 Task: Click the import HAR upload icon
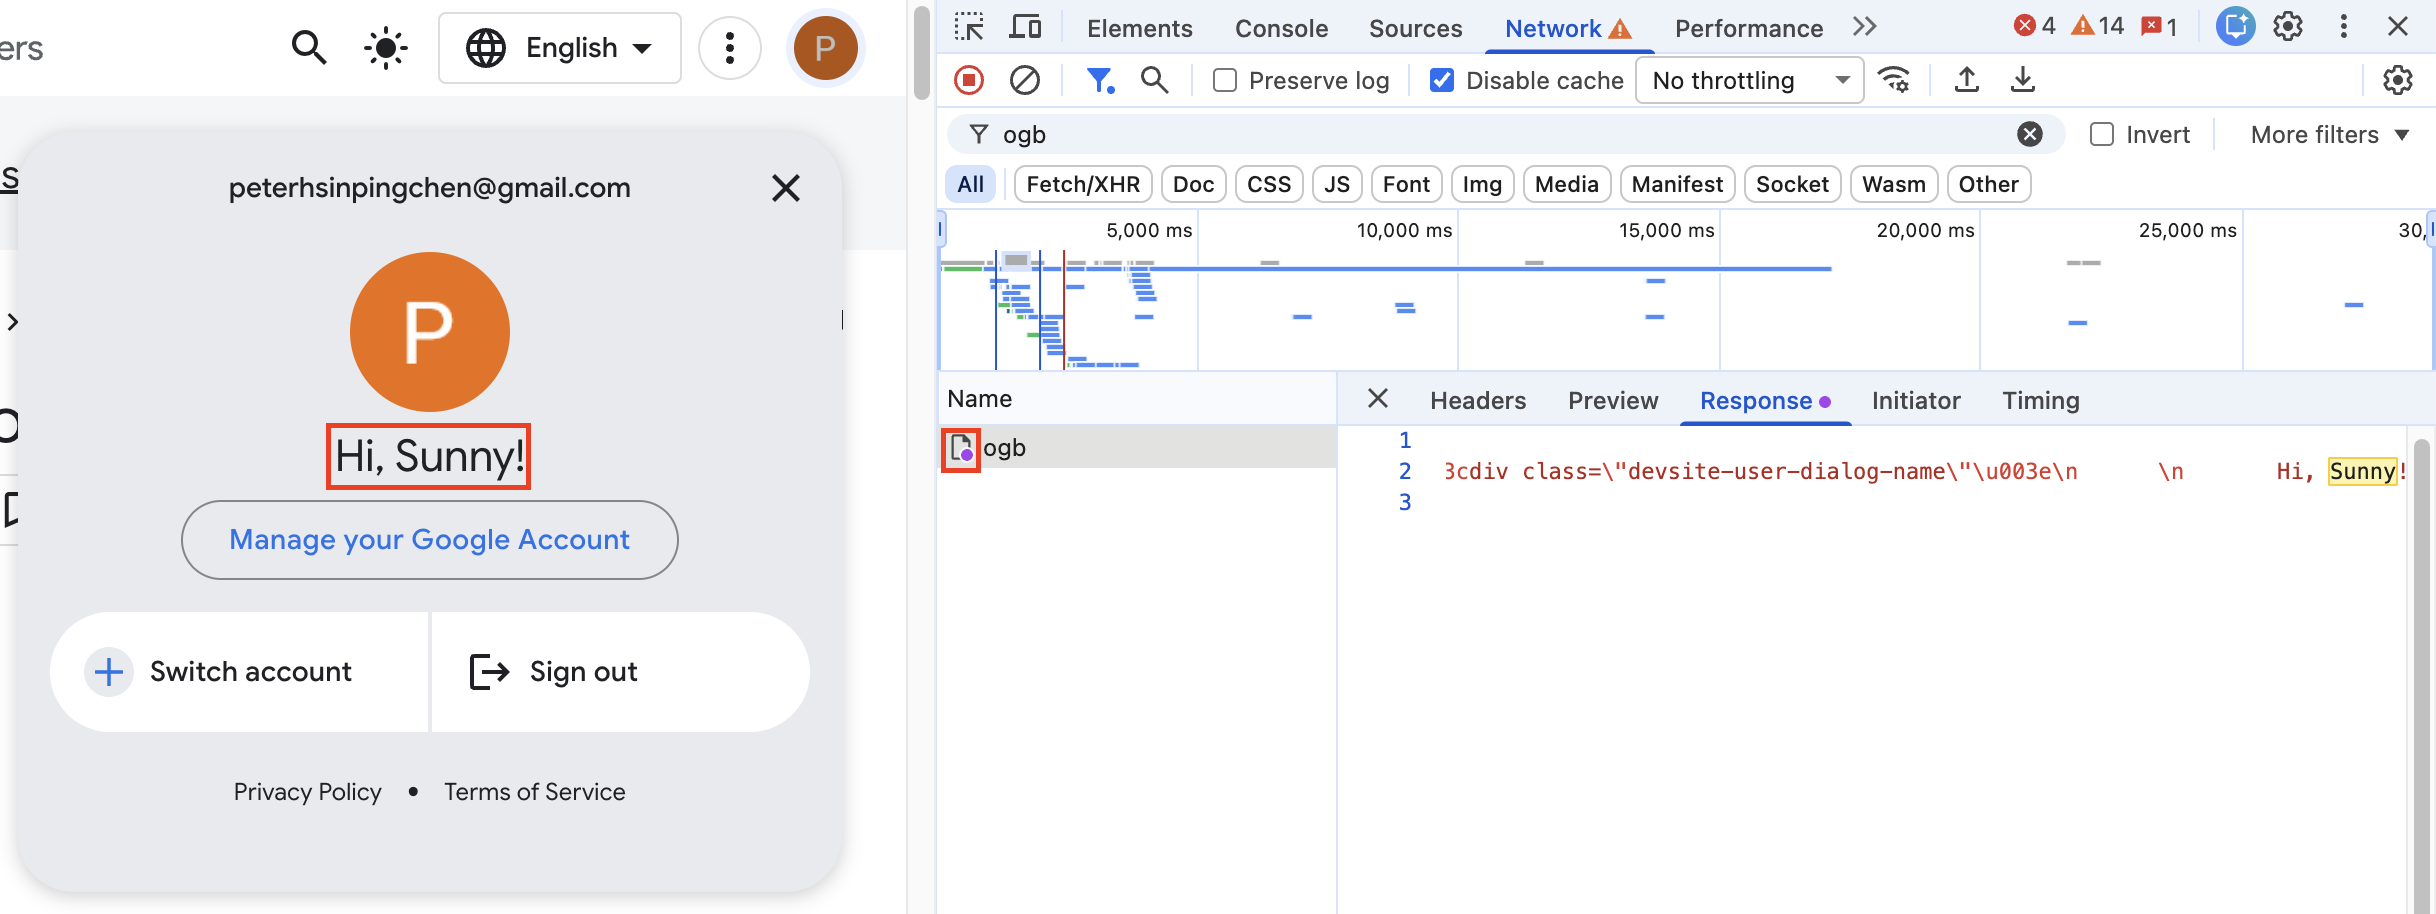1967,80
